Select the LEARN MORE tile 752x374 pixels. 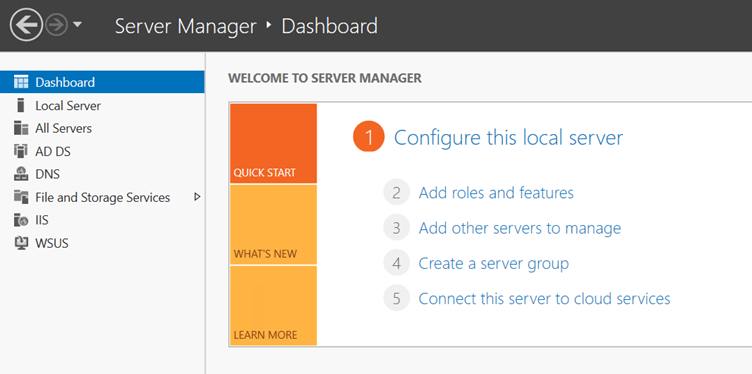273,305
